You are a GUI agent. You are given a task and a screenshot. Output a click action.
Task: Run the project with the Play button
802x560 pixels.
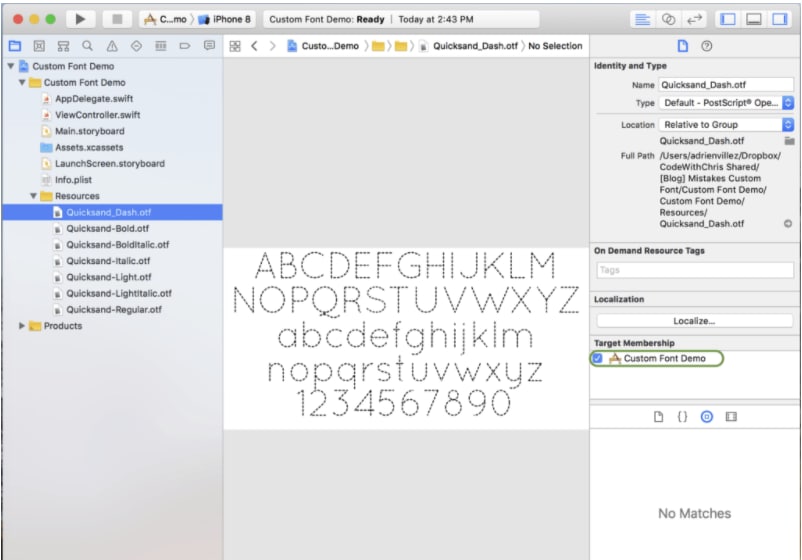point(80,19)
